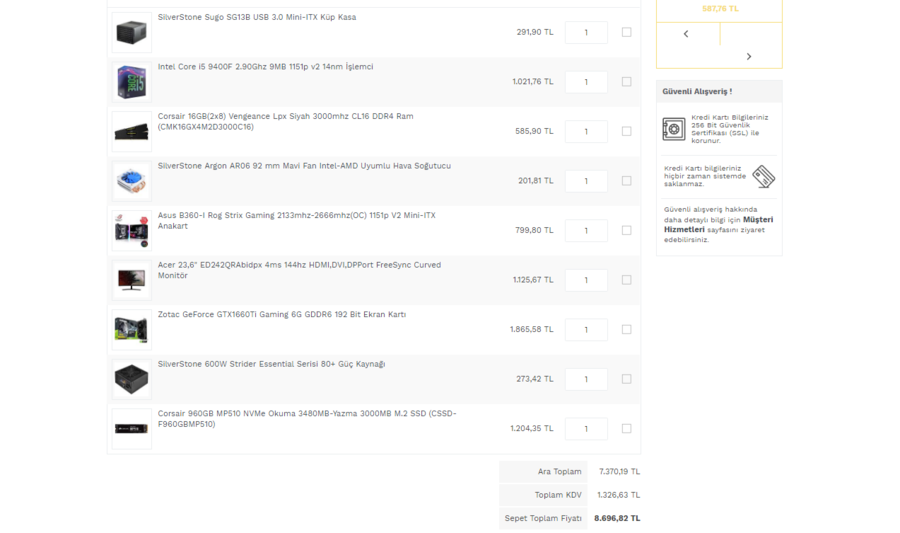Click the 273,42 TL power supply price

click(x=535, y=379)
